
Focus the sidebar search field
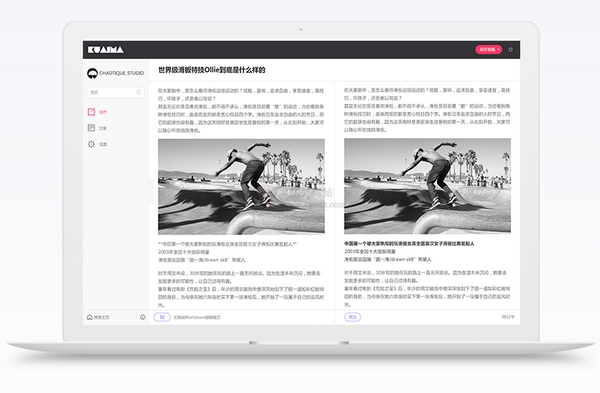[x=116, y=92]
